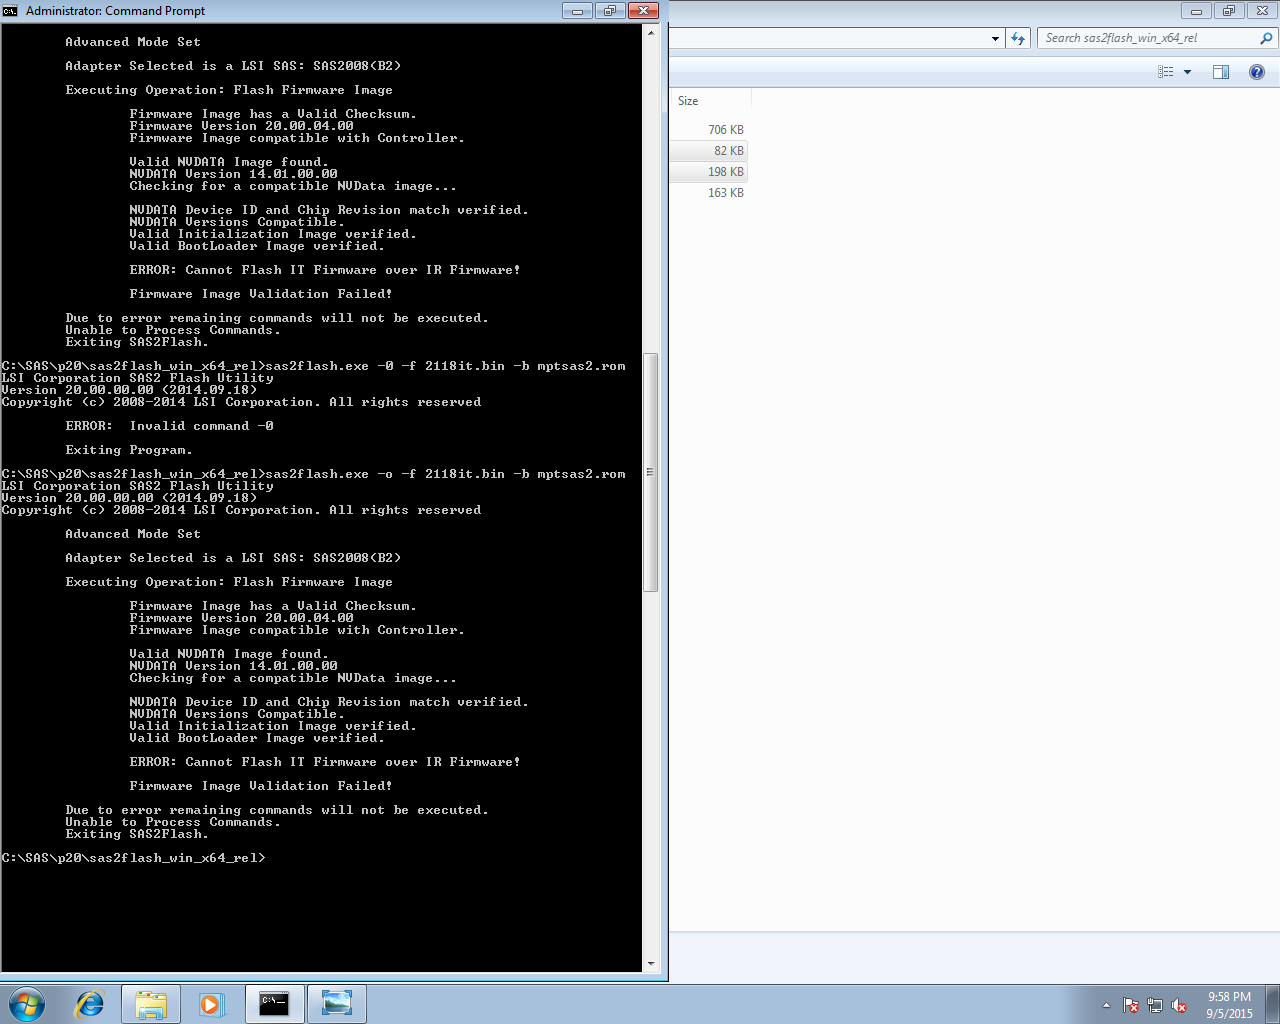Click the Explorer address bar refresh icon

pyautogui.click(x=1018, y=38)
